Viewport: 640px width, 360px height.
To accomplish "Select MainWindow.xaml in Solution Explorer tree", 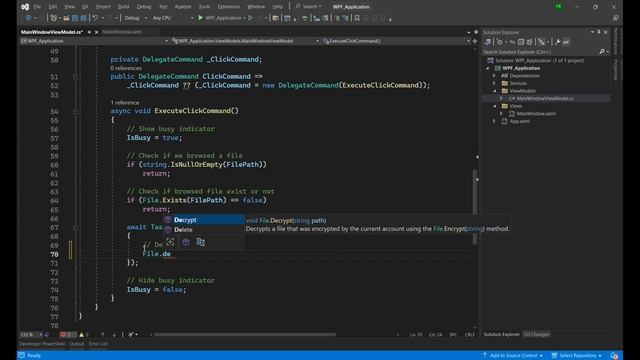I will 536,114.
